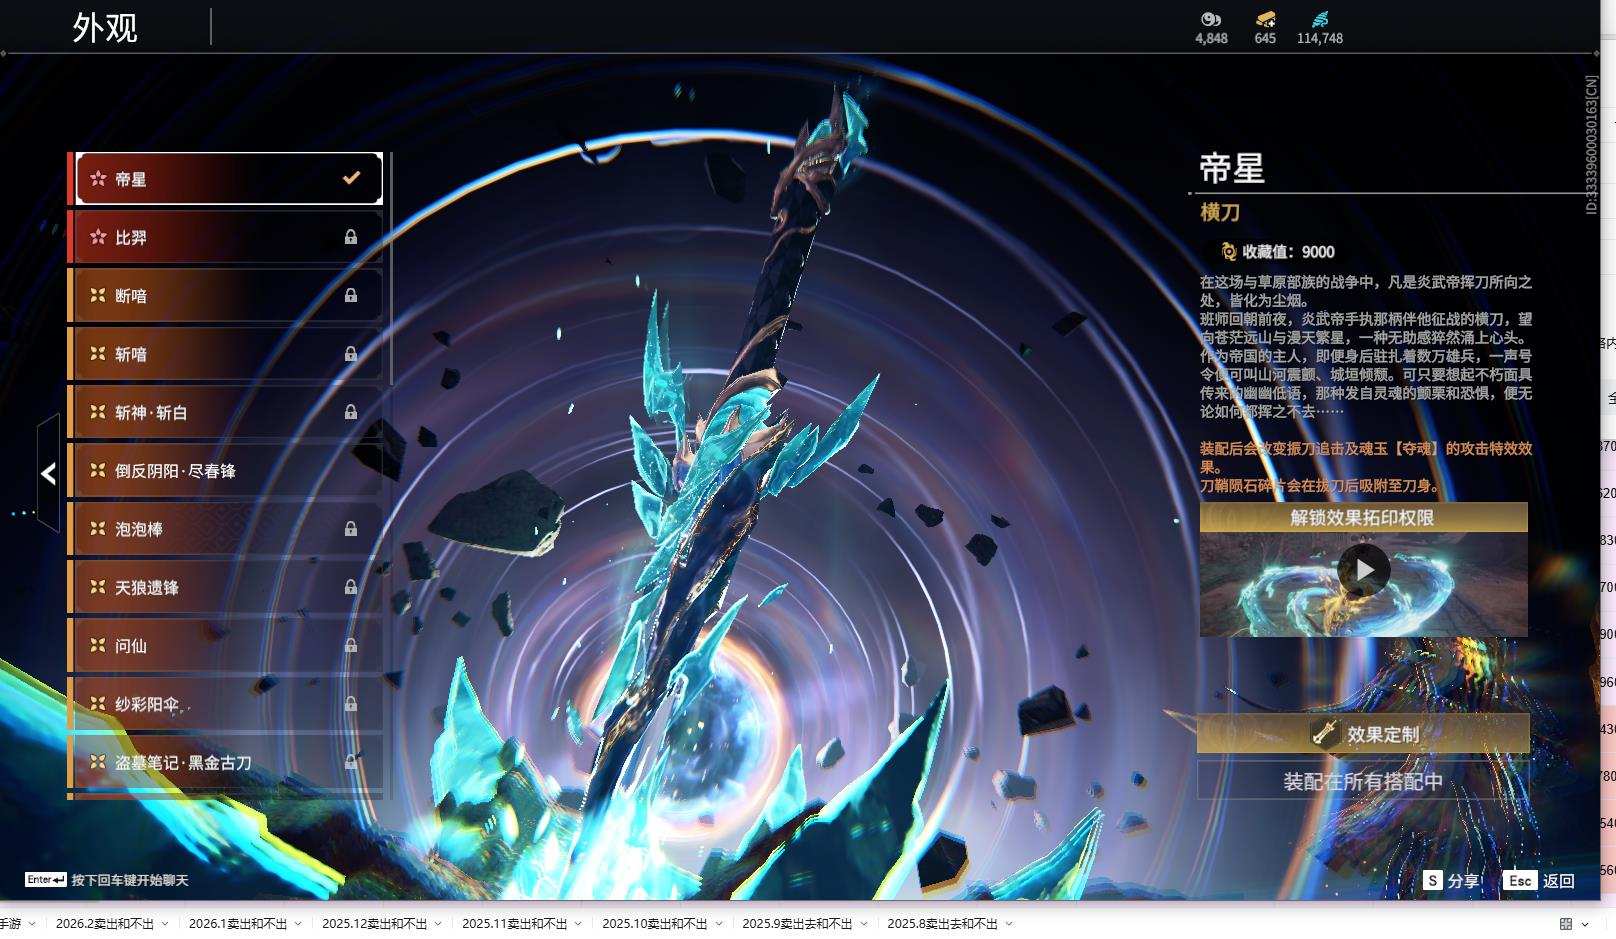Screen dimensions: 1616x939
Task: Click 装配在所有搭配中 to equip everywhere
Action: (x=1363, y=781)
